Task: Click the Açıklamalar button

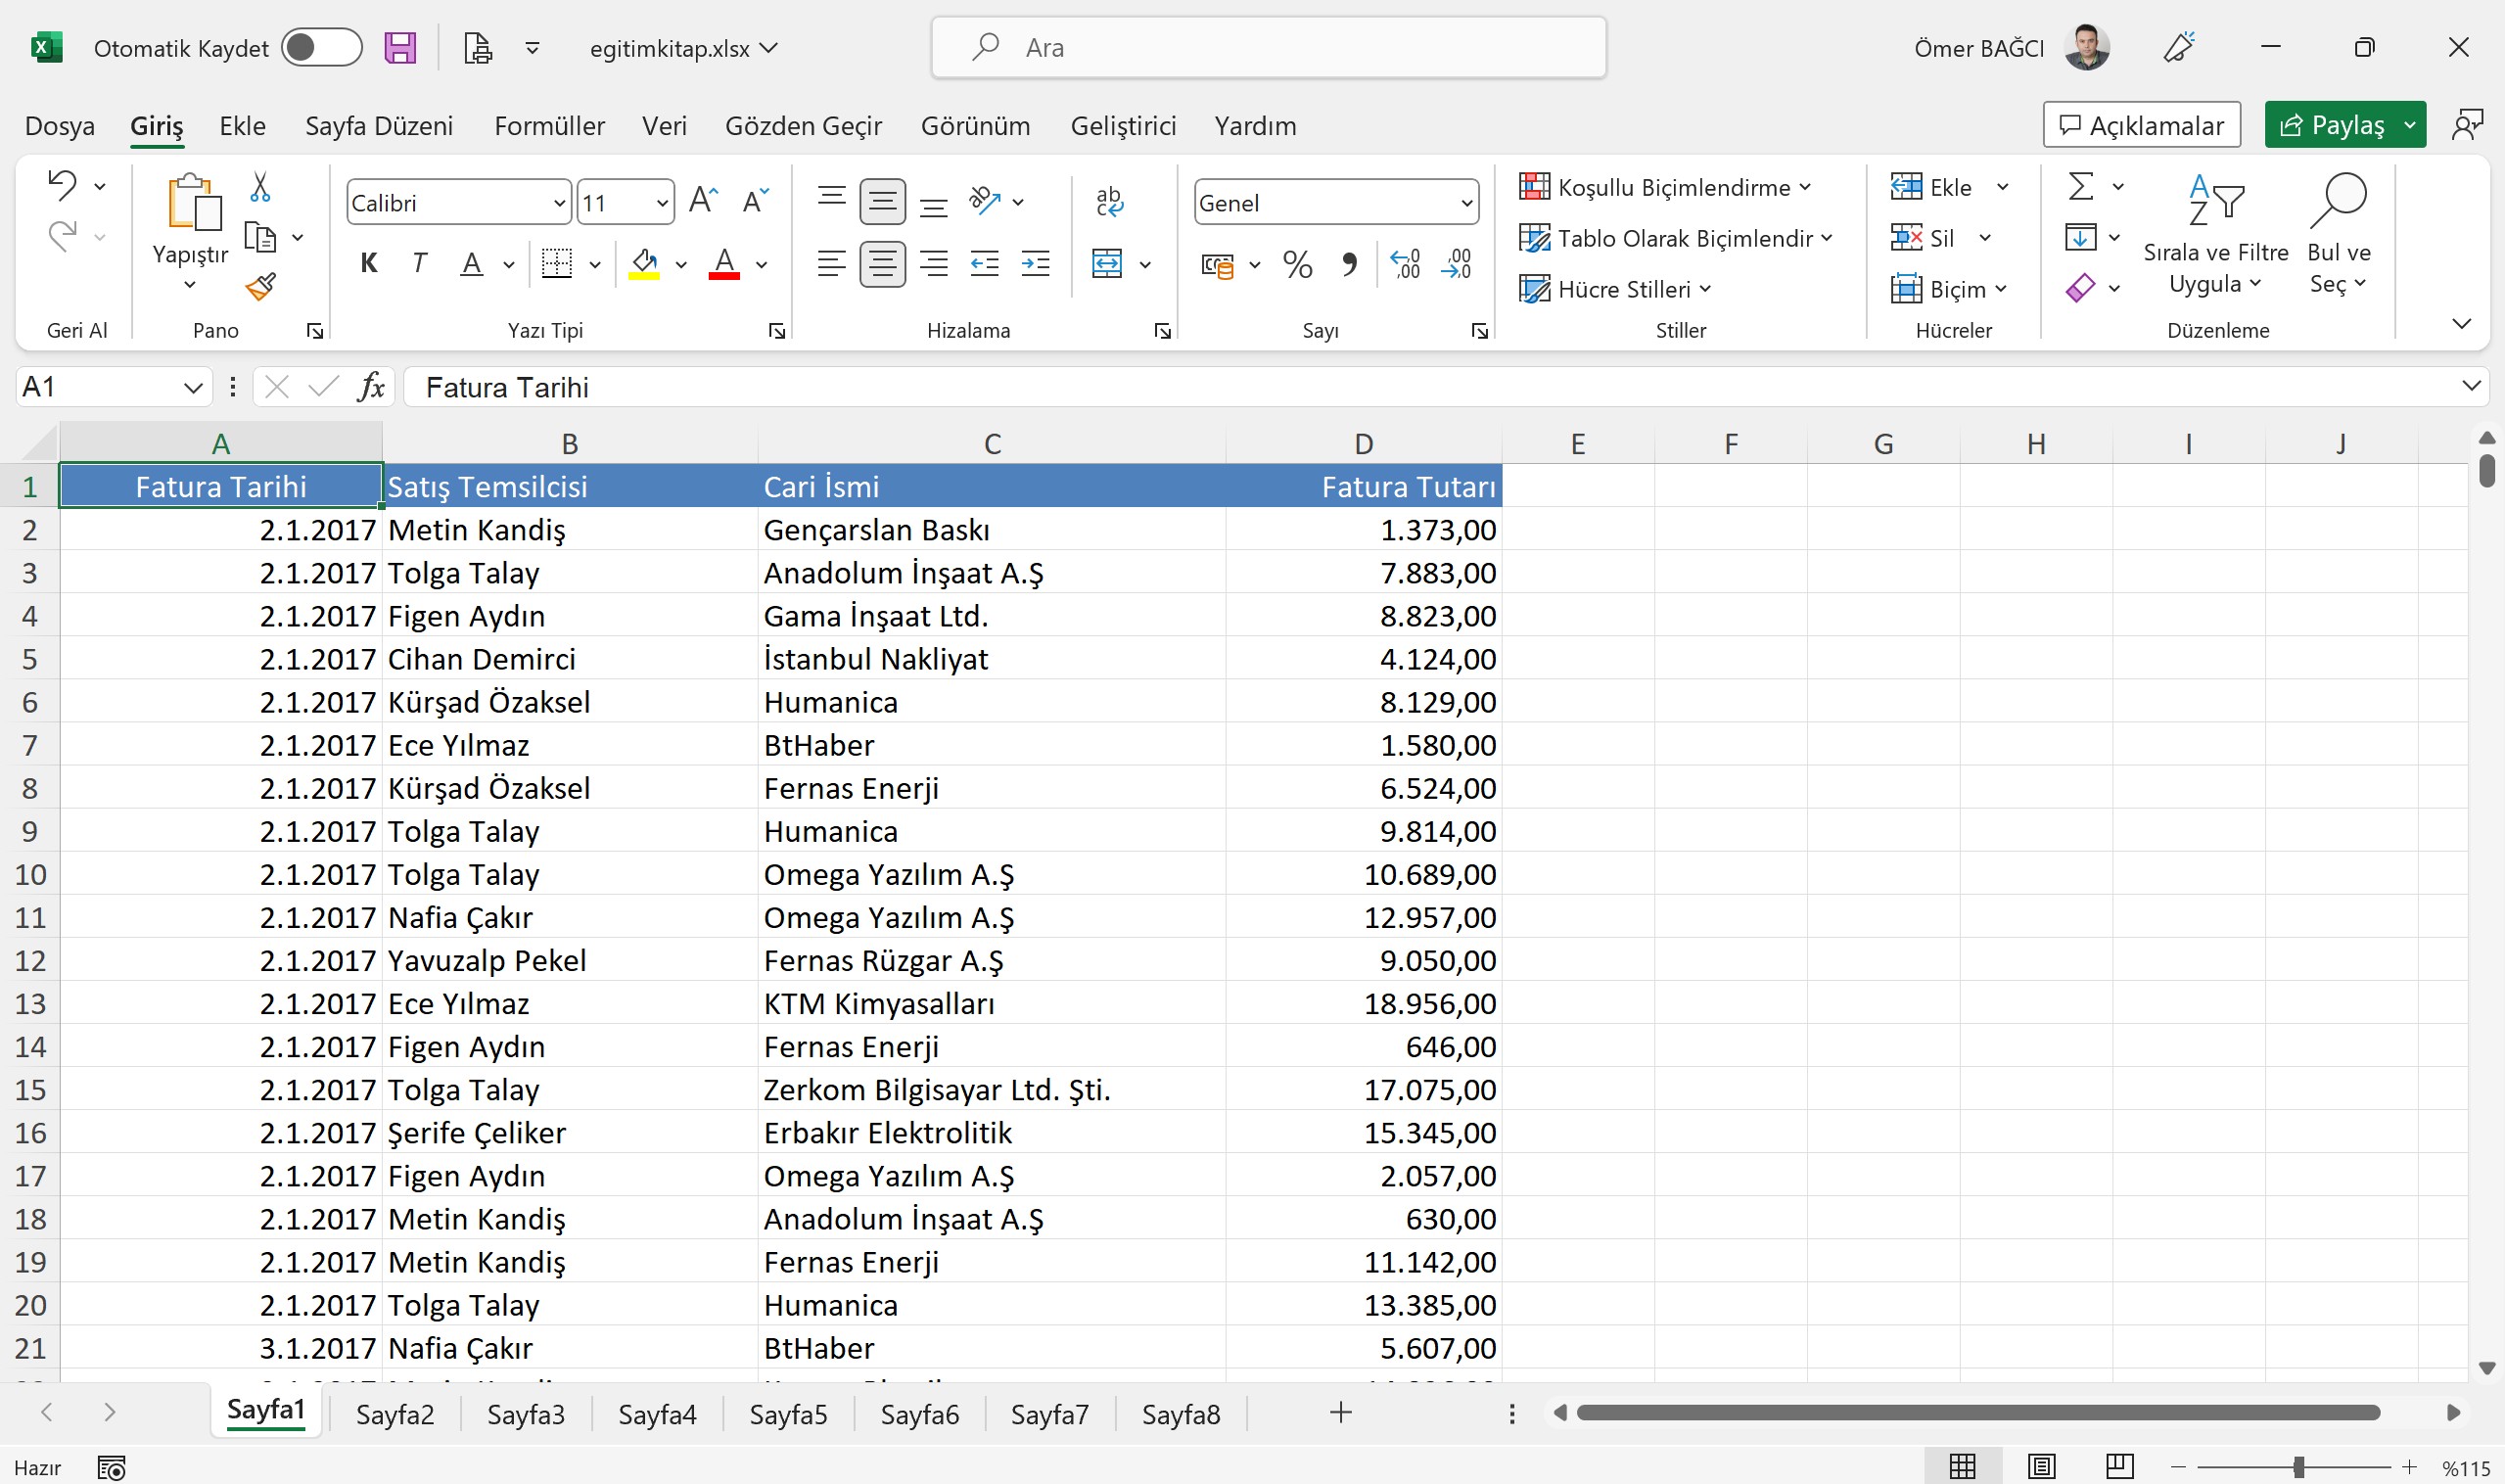Action: (x=2142, y=124)
